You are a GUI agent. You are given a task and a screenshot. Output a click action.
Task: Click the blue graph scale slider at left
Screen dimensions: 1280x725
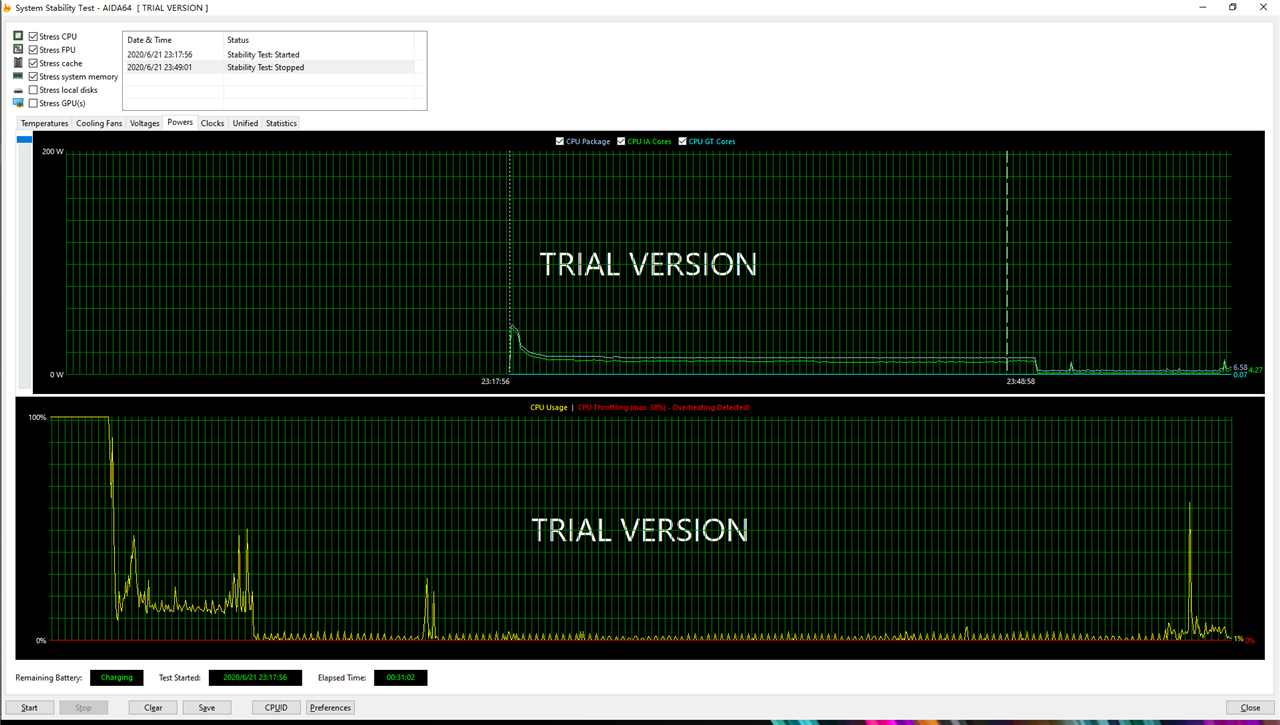pyautogui.click(x=25, y=140)
